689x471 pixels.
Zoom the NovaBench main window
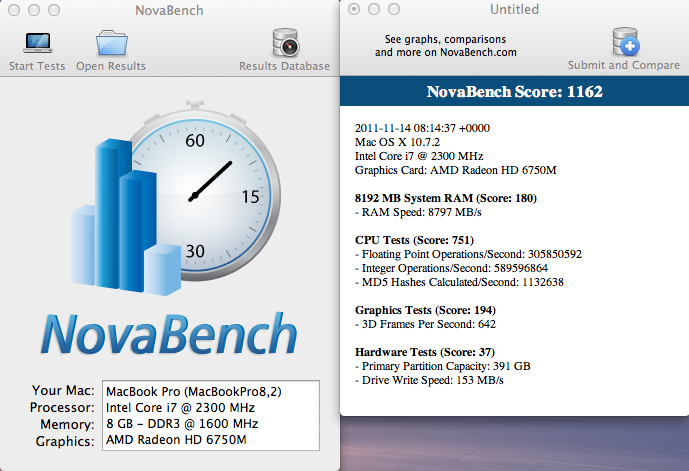(52, 10)
